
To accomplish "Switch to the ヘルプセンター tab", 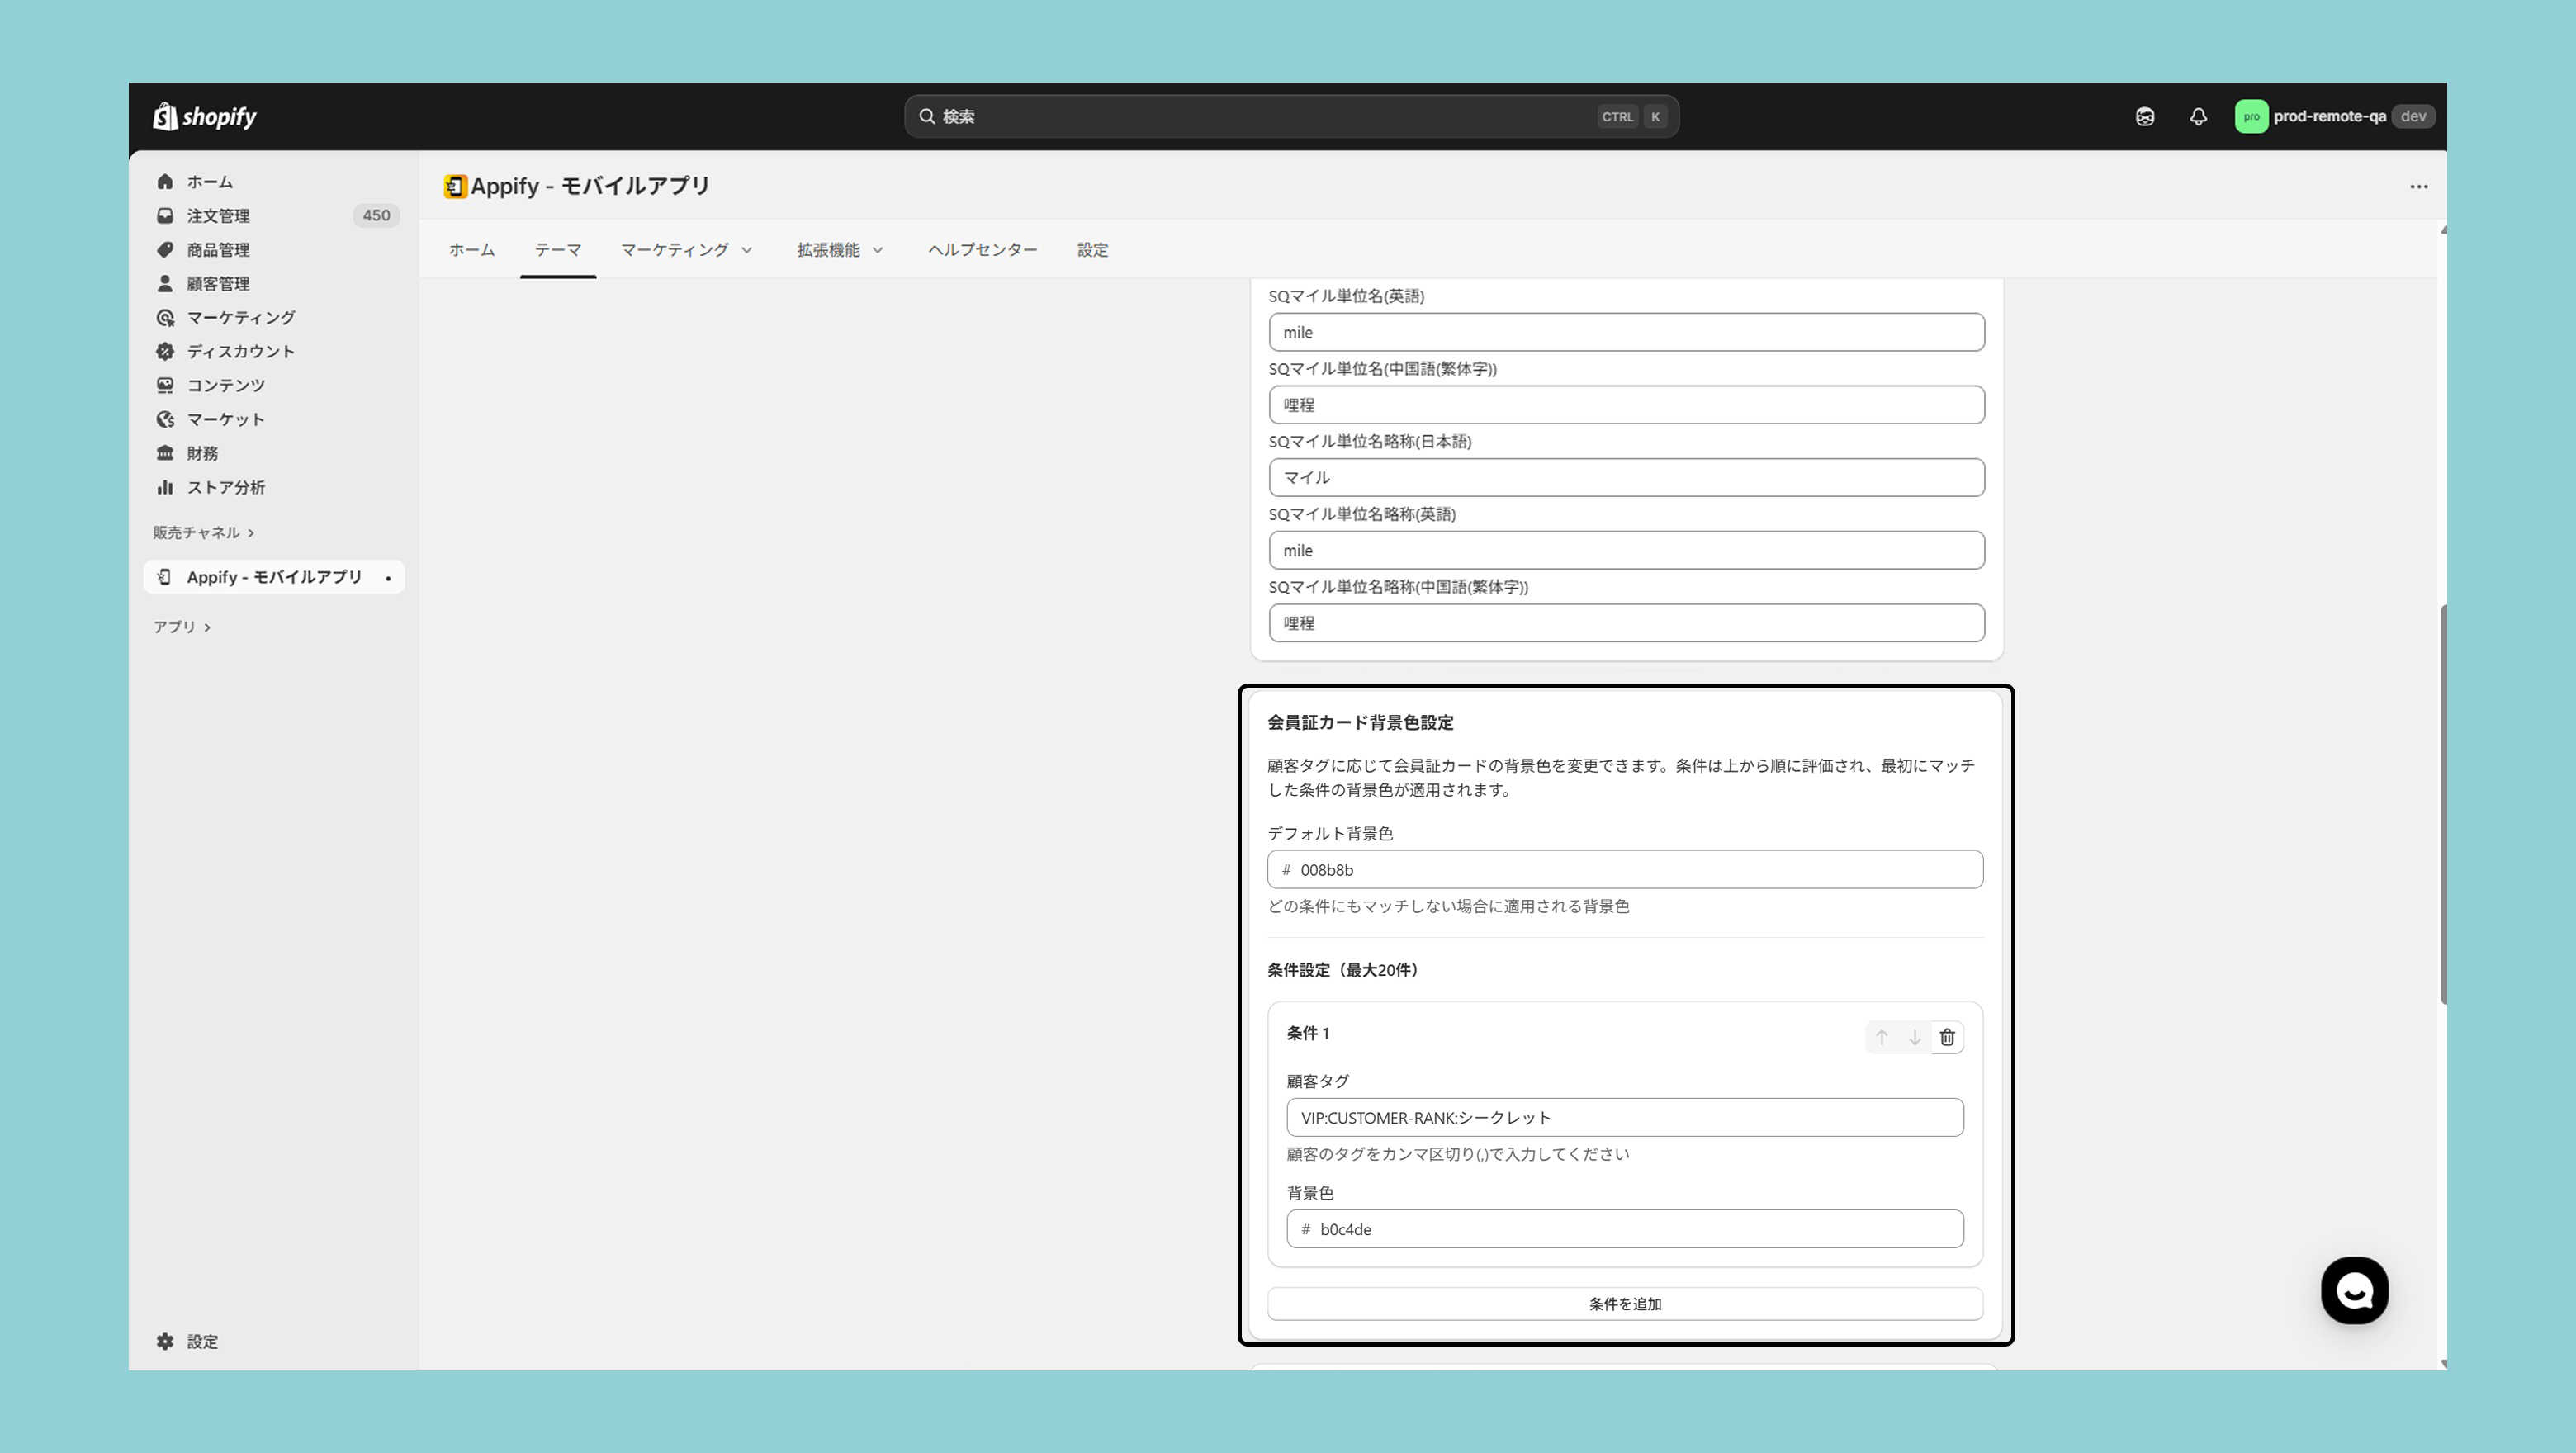I will pyautogui.click(x=982, y=250).
